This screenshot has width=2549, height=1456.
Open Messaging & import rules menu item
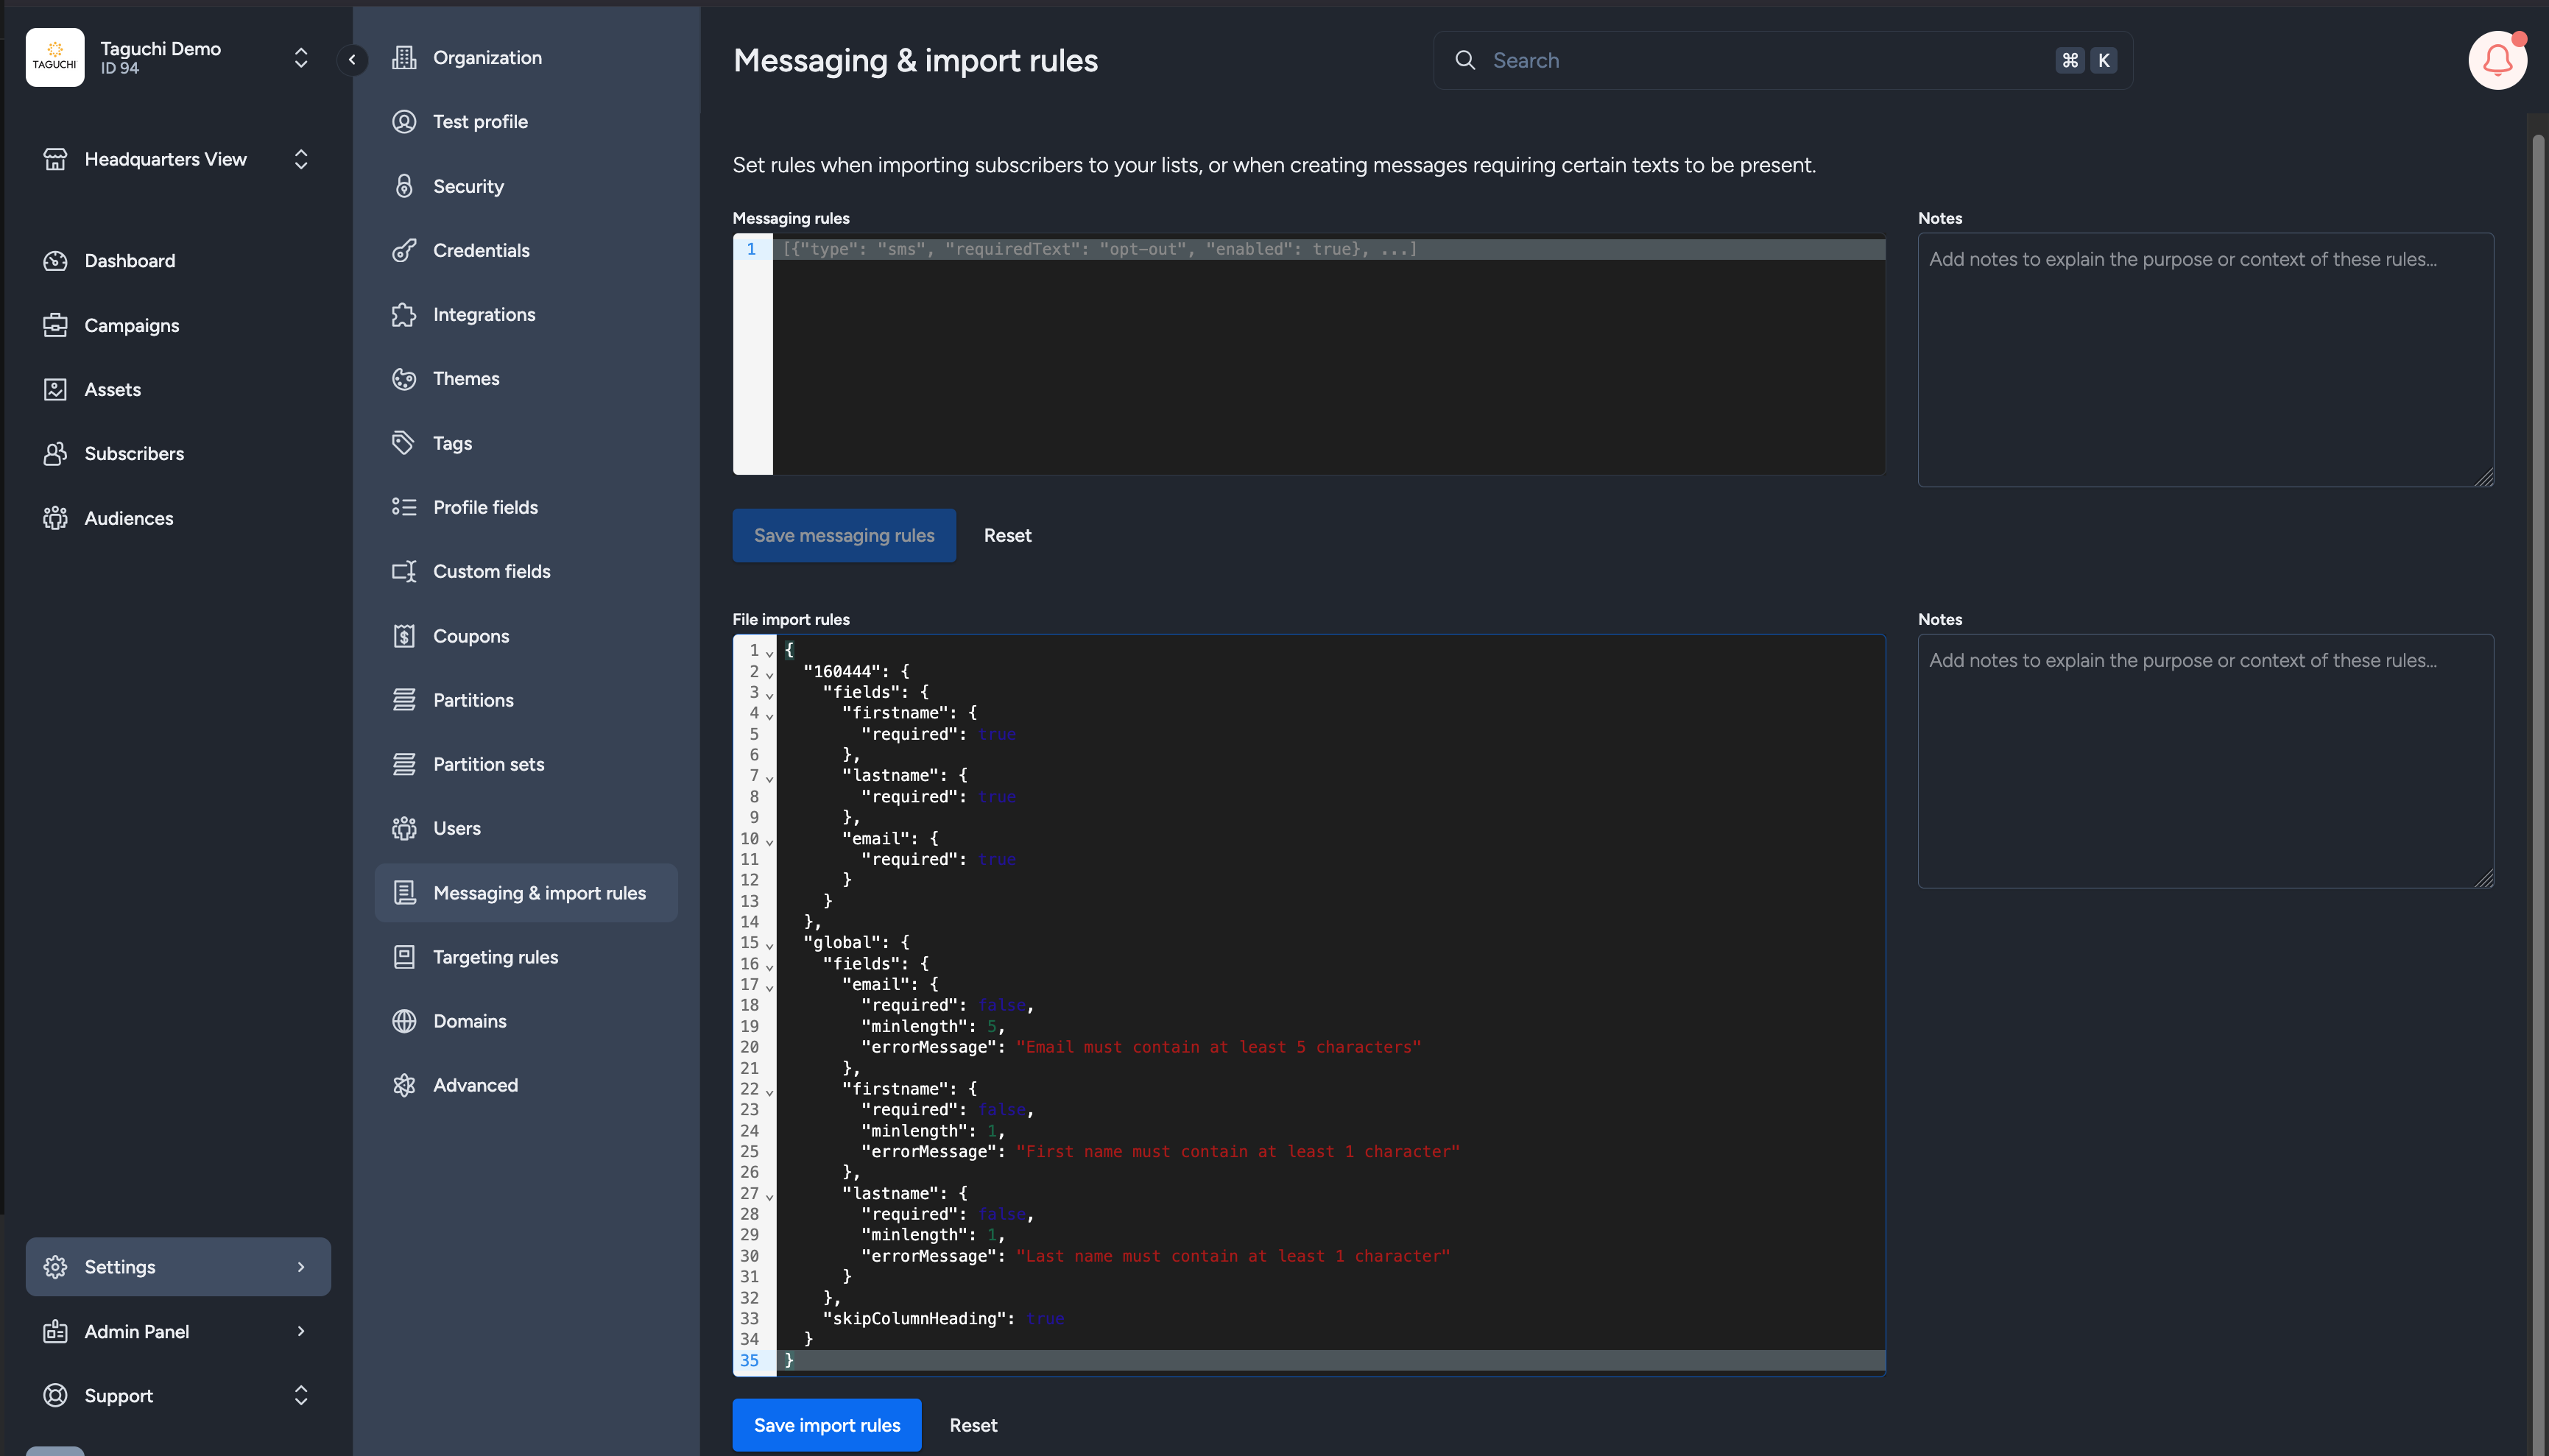[526, 893]
